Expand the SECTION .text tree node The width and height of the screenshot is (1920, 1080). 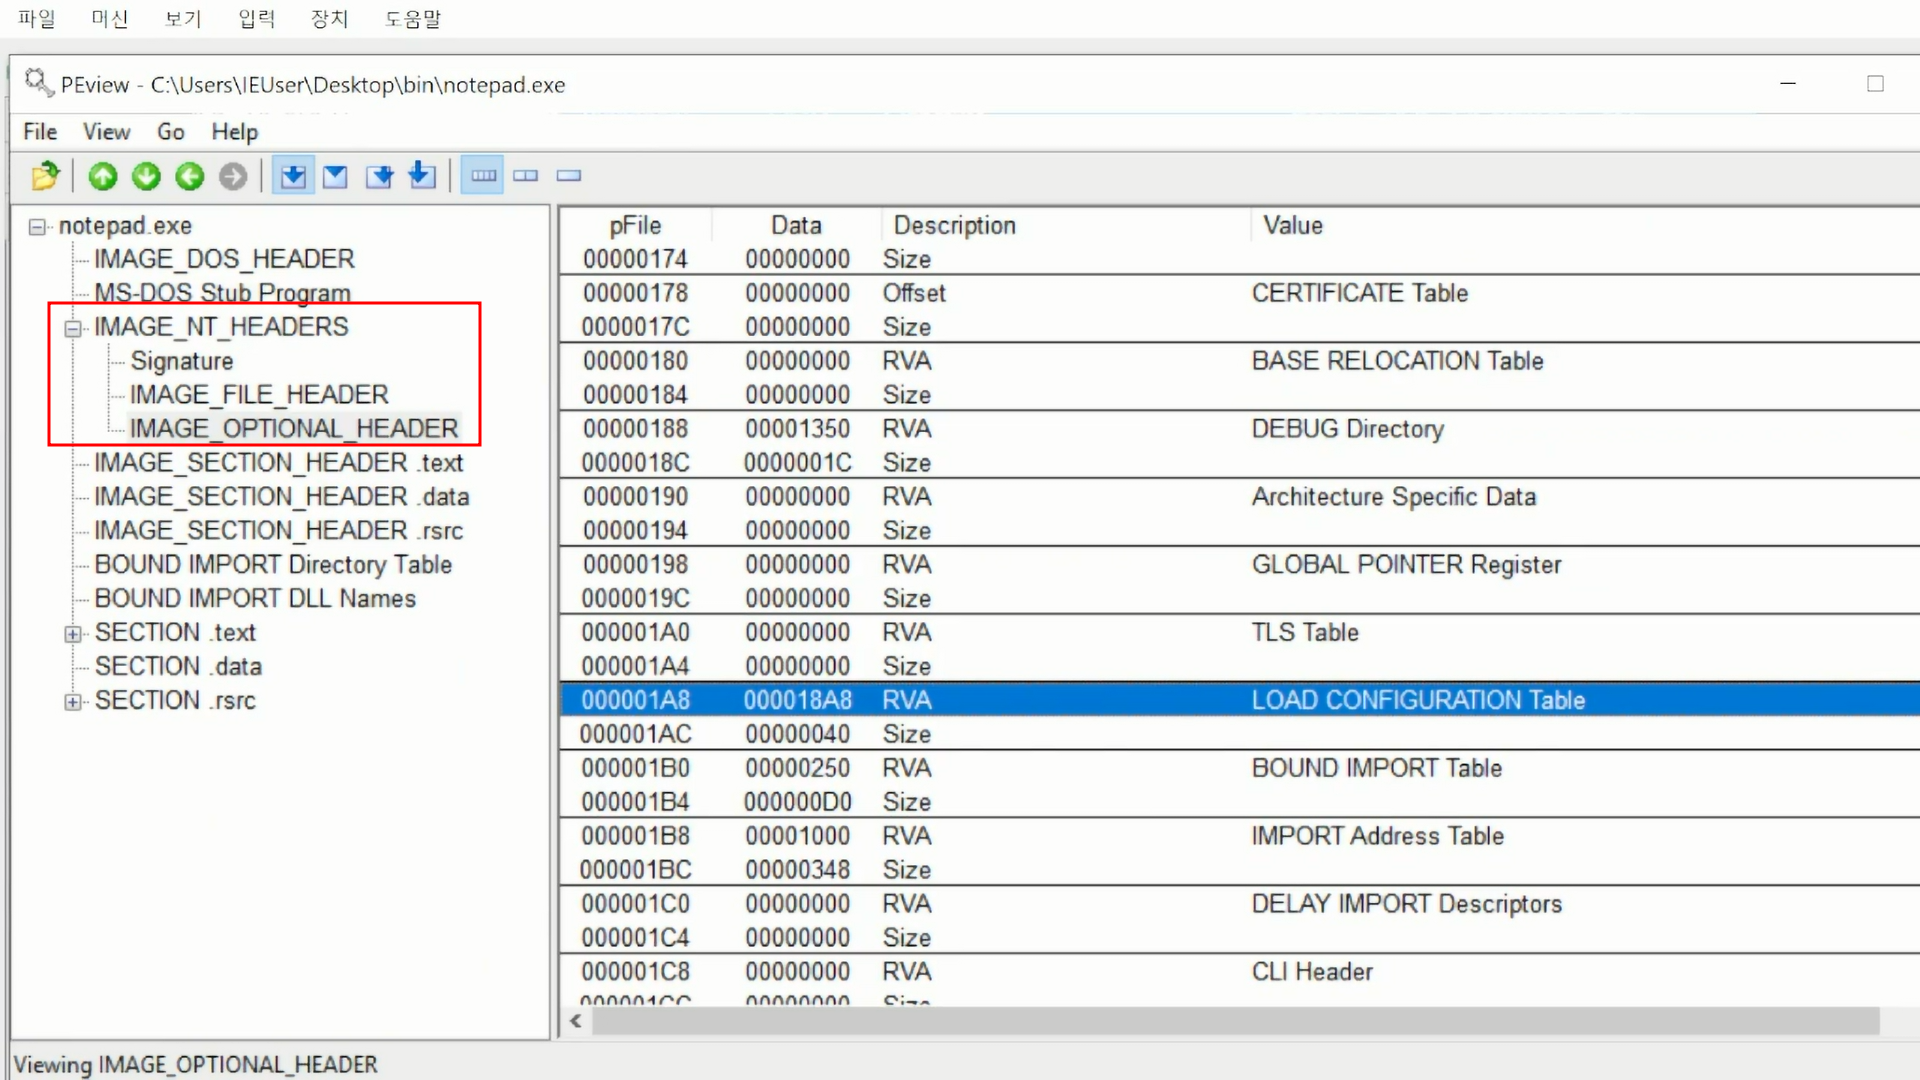(x=73, y=634)
